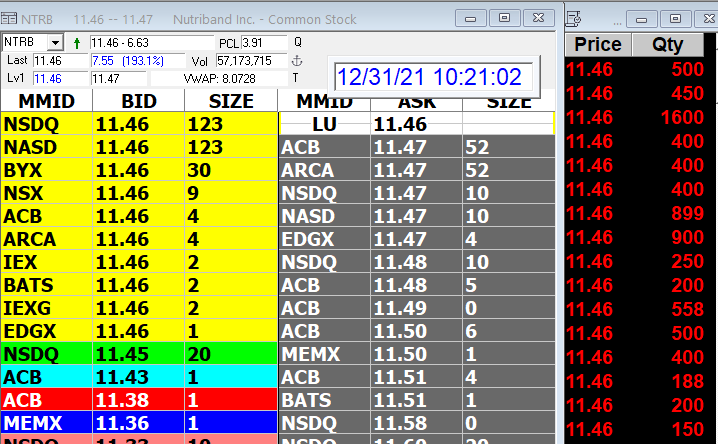Viewport: 718px width, 444px height.
Task: Select the ARCA 11.46 bid row
Action: click(139, 239)
